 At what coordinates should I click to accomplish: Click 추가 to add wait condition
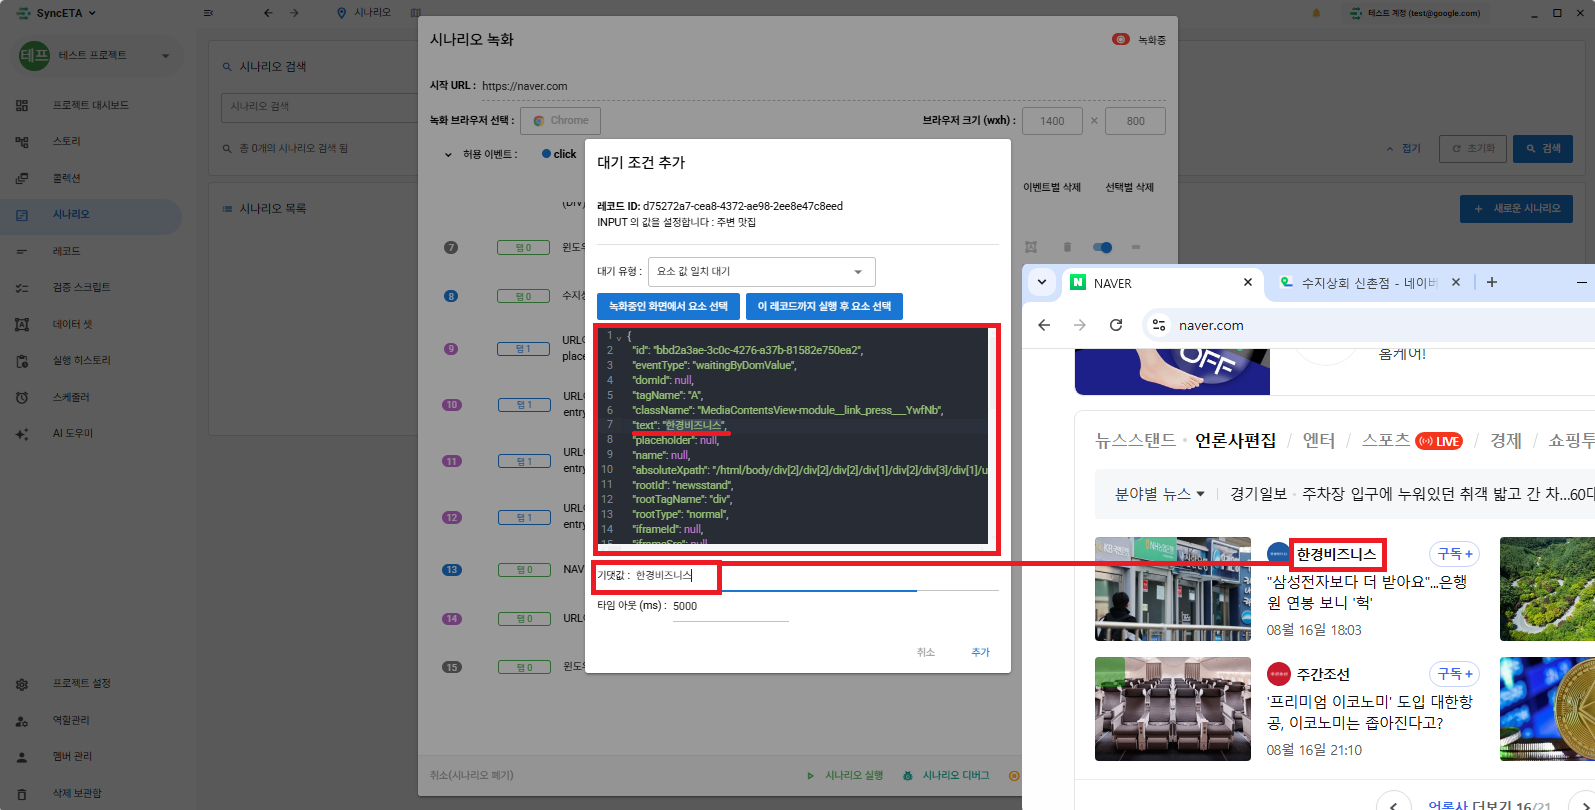(980, 652)
